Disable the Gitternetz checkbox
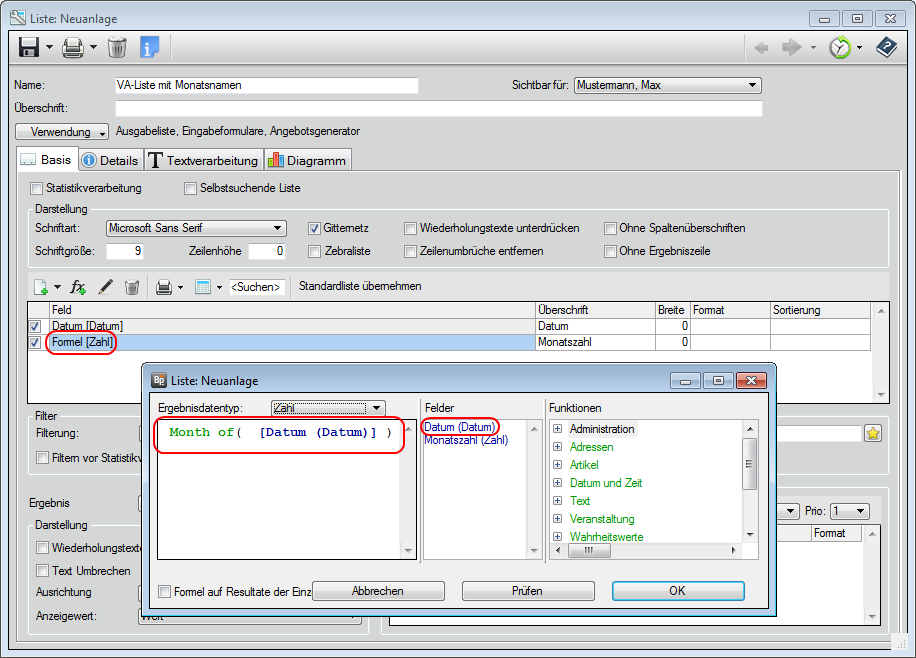 click(314, 228)
